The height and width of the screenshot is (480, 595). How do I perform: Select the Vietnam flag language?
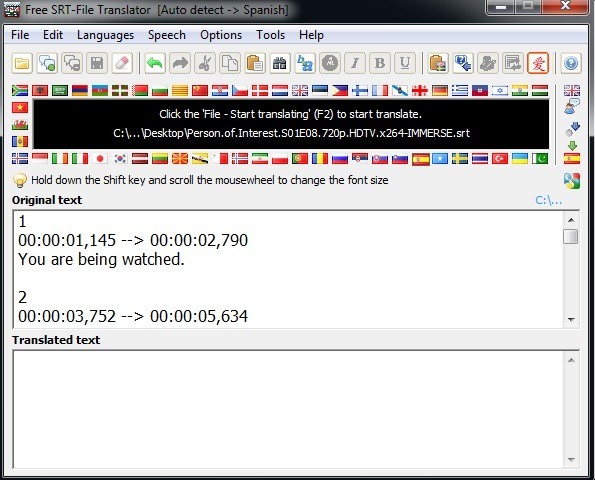[x=20, y=108]
